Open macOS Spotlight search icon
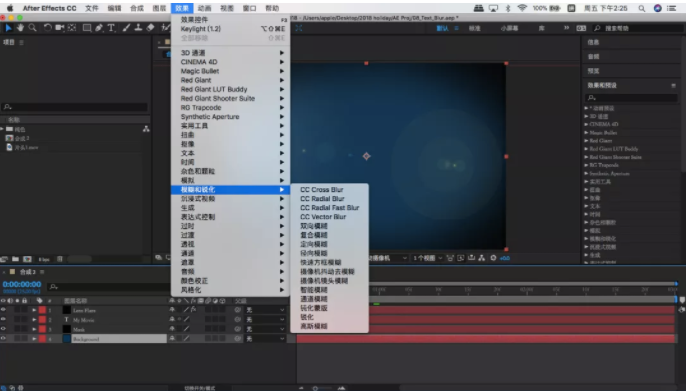Image resolution: width=686 pixels, height=391 pixels. point(641,8)
